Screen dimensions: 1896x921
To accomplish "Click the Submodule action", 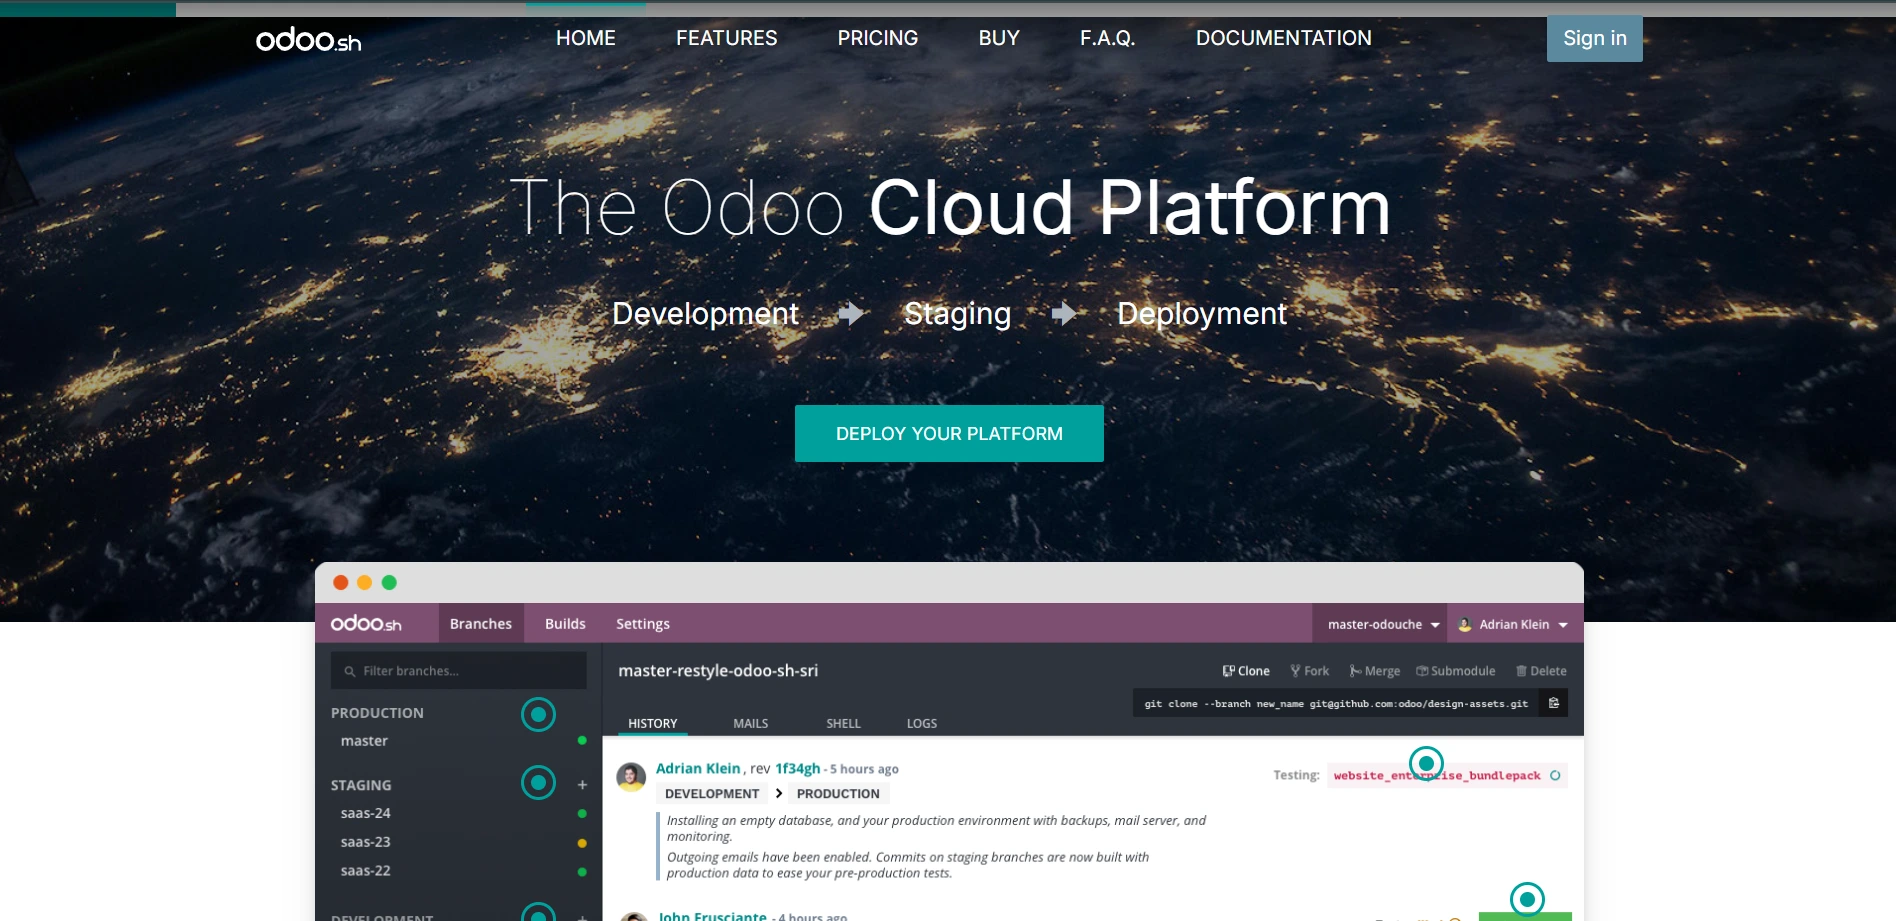I will (1455, 671).
